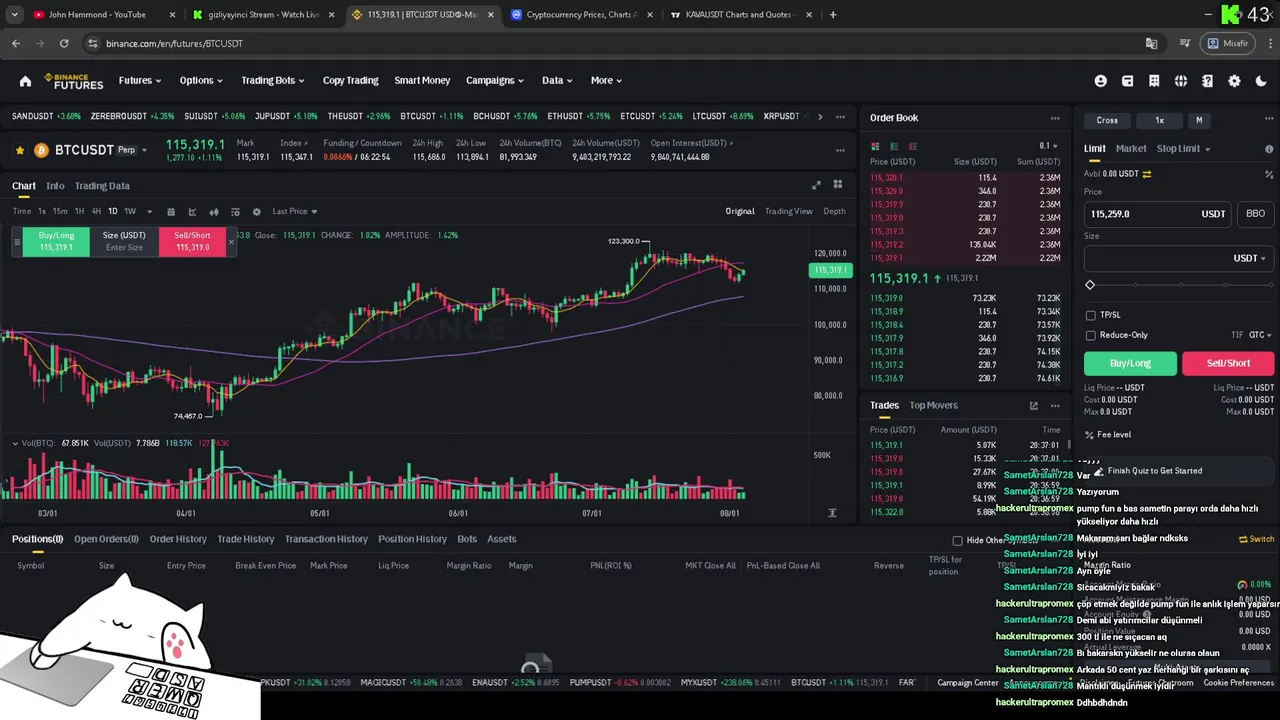Open the chart layout grid icon
1280x720 pixels.
838,185
